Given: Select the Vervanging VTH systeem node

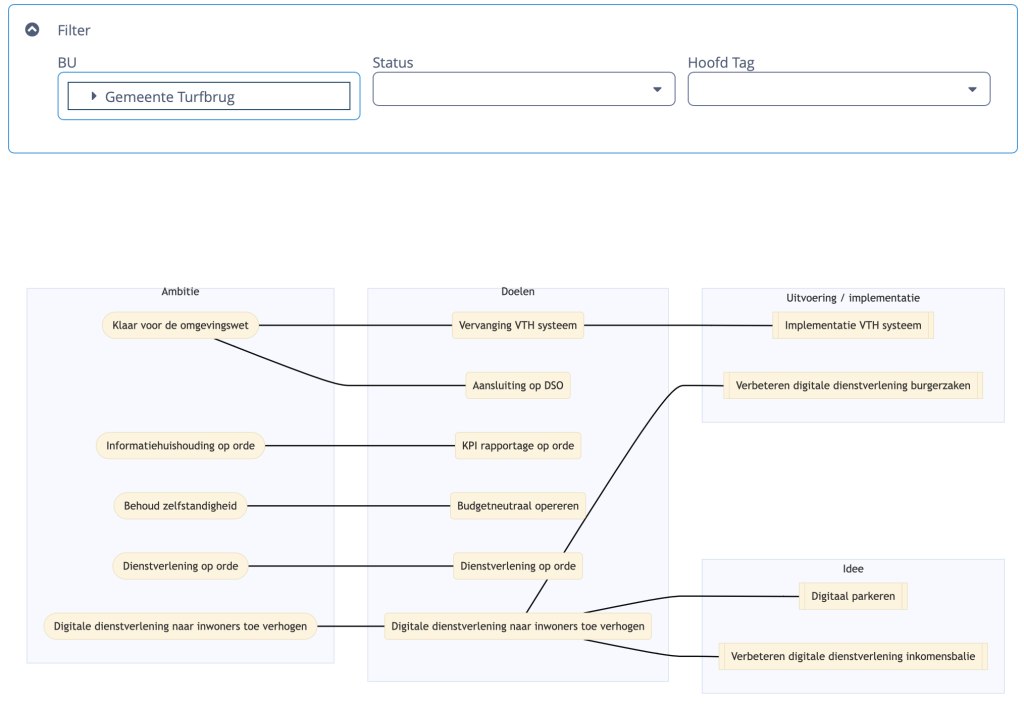Looking at the screenshot, I should 518,325.
